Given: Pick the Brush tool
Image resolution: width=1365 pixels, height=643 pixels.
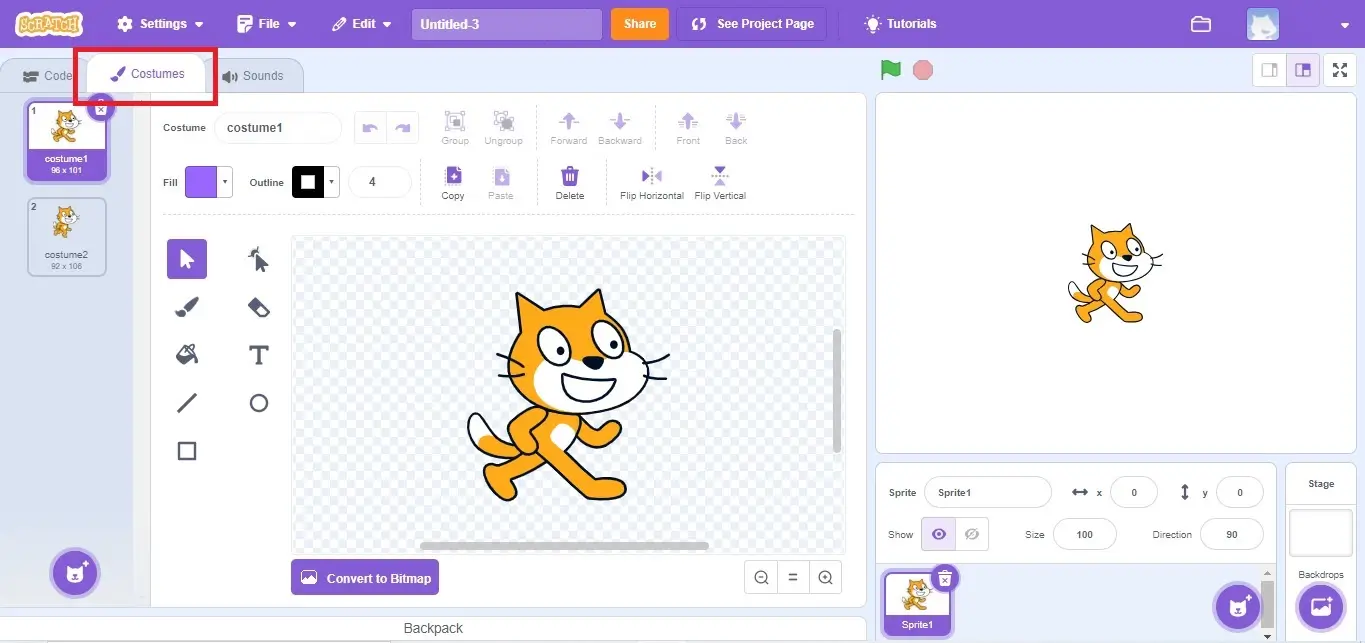Looking at the screenshot, I should pyautogui.click(x=187, y=307).
